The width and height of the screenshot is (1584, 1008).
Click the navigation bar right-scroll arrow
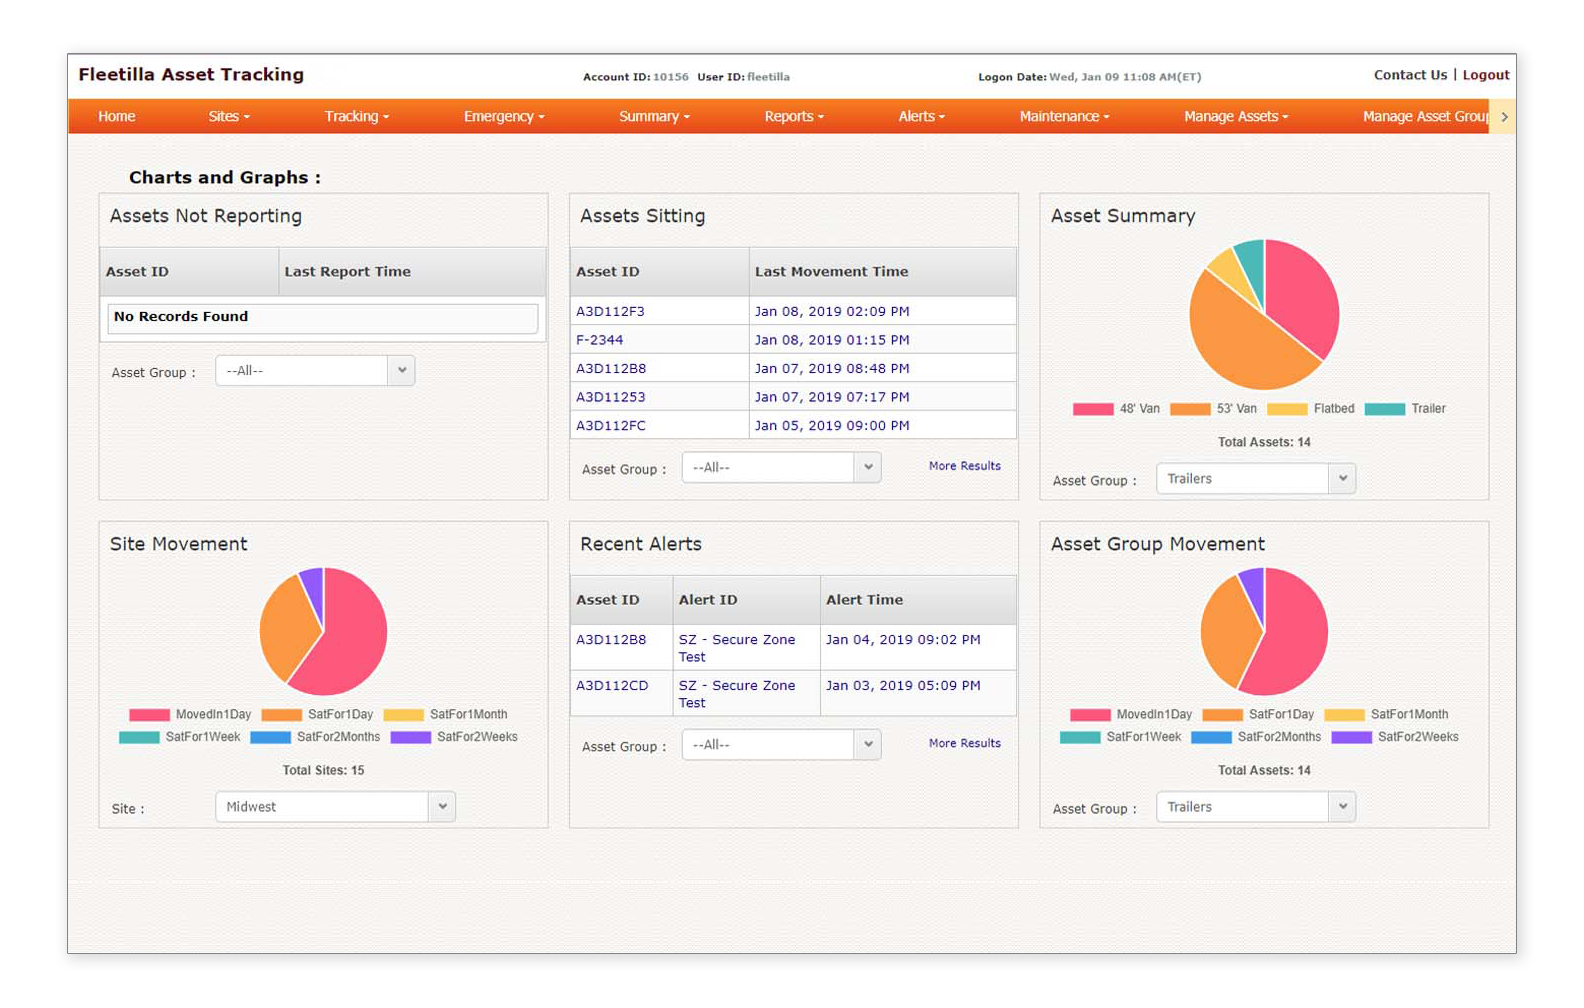click(x=1503, y=117)
